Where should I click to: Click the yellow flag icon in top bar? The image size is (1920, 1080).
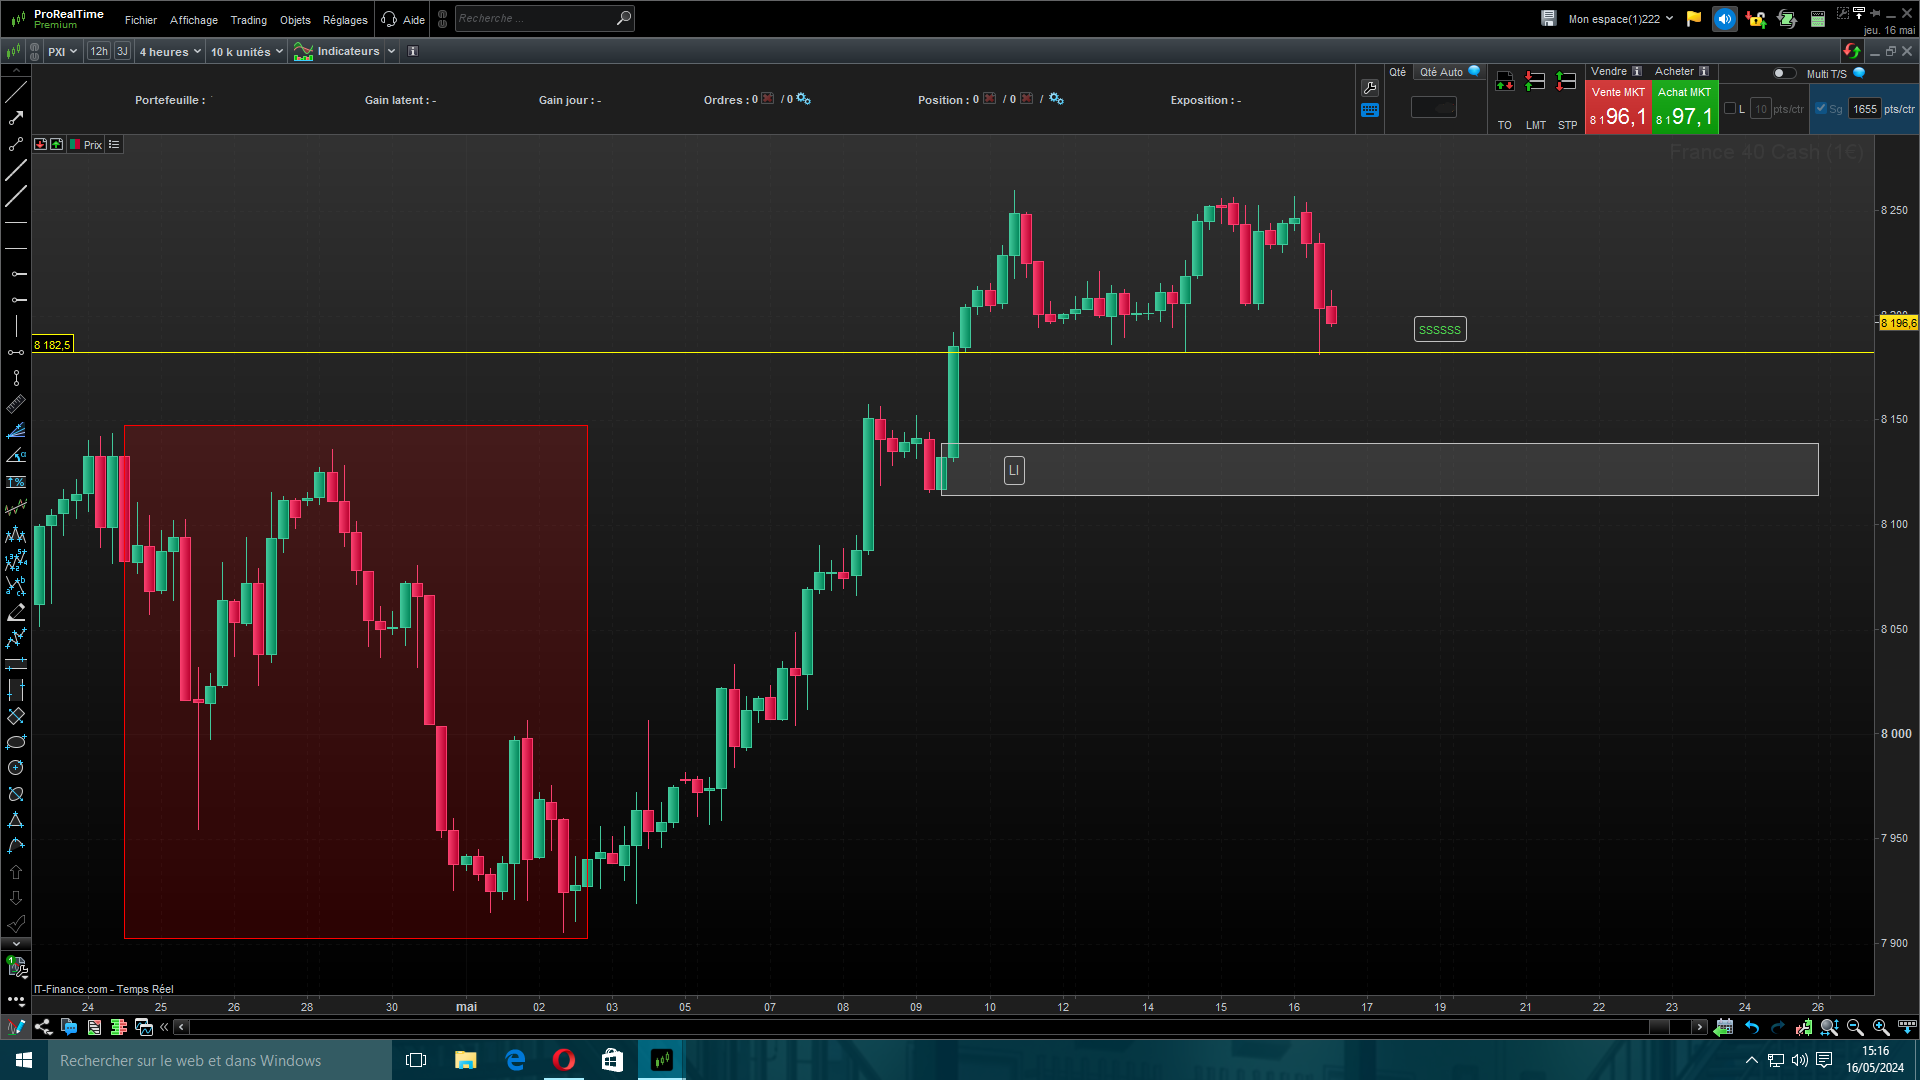point(1694,19)
